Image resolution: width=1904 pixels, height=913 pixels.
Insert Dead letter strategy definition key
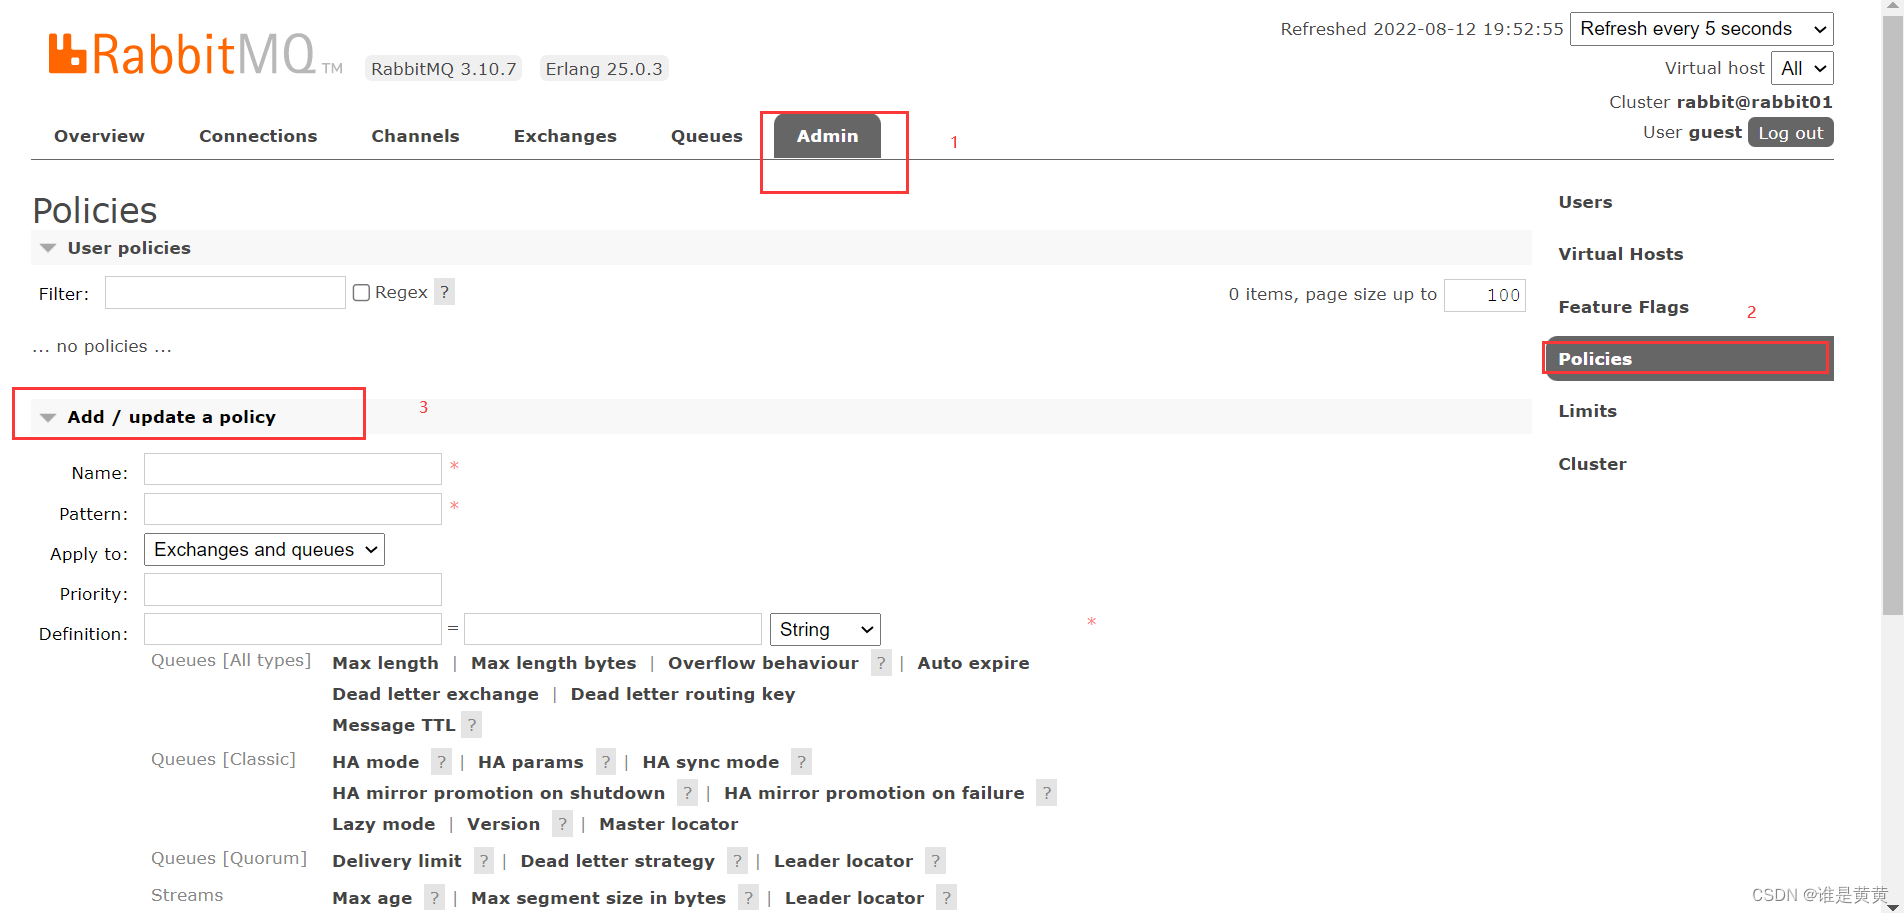(x=617, y=861)
